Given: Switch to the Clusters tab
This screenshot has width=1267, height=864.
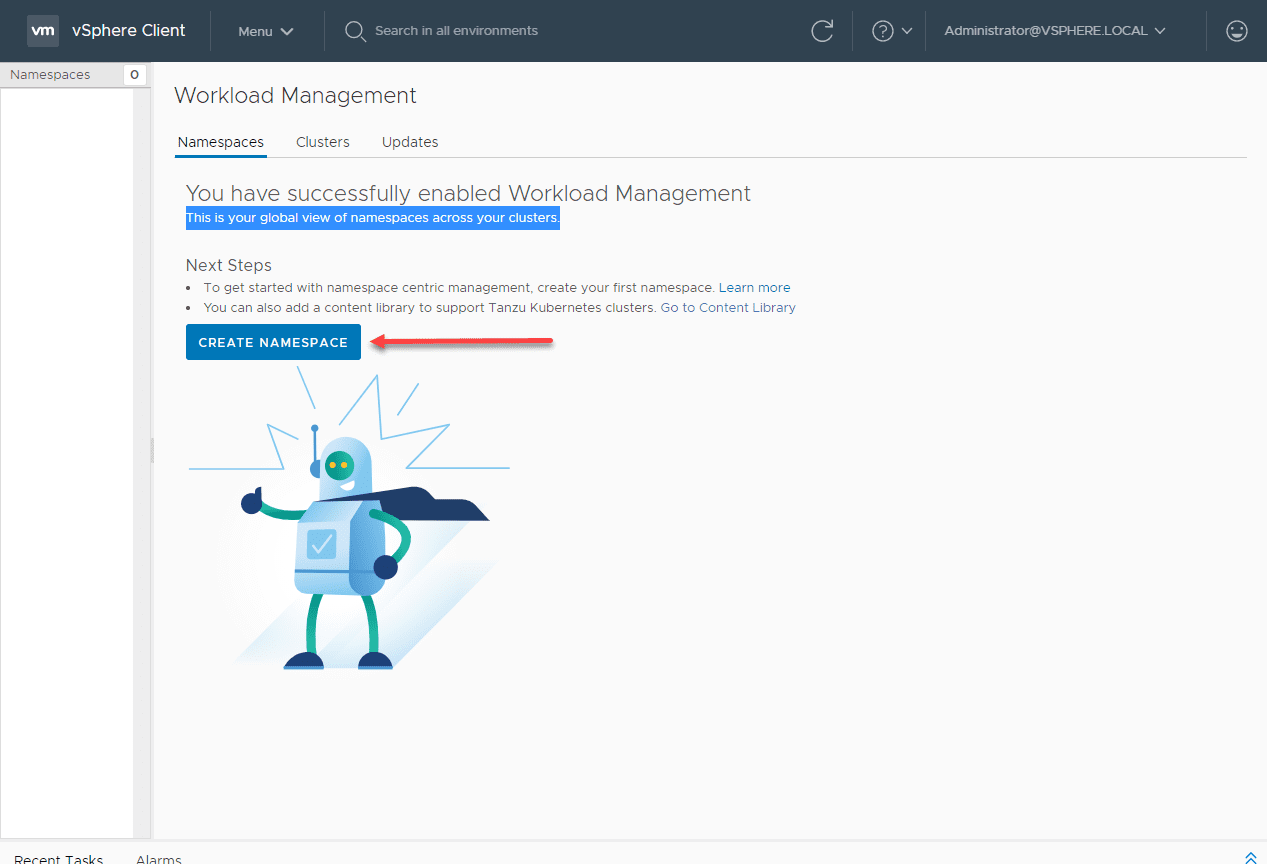Looking at the screenshot, I should (322, 142).
